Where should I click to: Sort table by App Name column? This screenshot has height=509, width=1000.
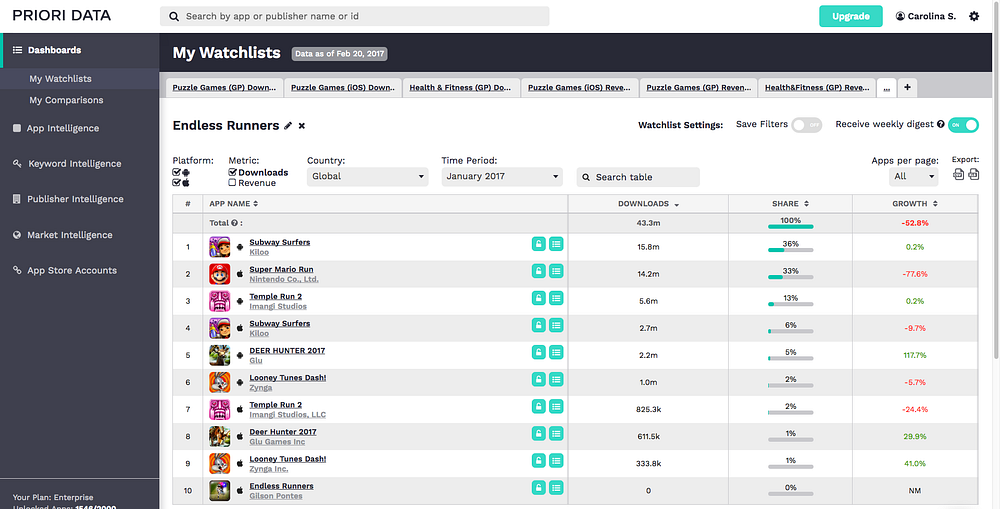pos(234,203)
